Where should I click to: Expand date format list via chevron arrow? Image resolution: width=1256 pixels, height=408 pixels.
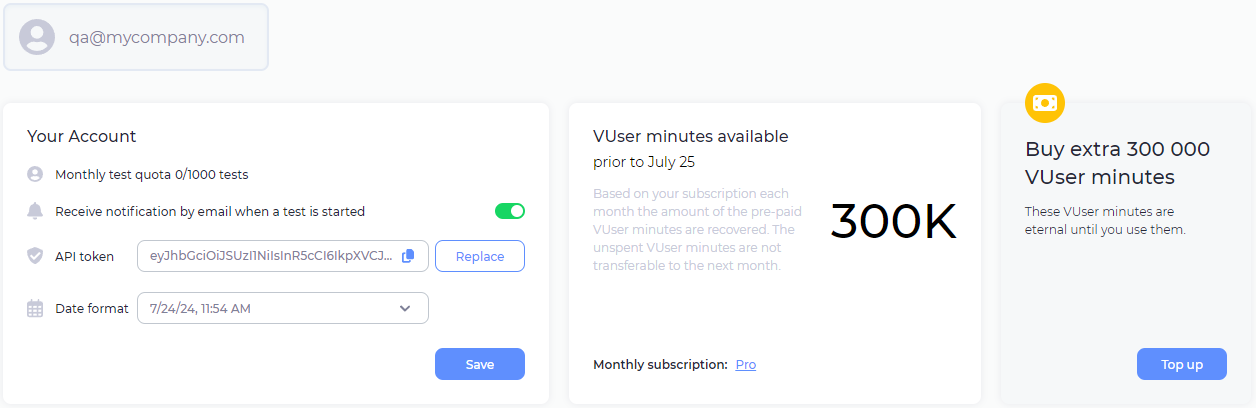point(405,308)
